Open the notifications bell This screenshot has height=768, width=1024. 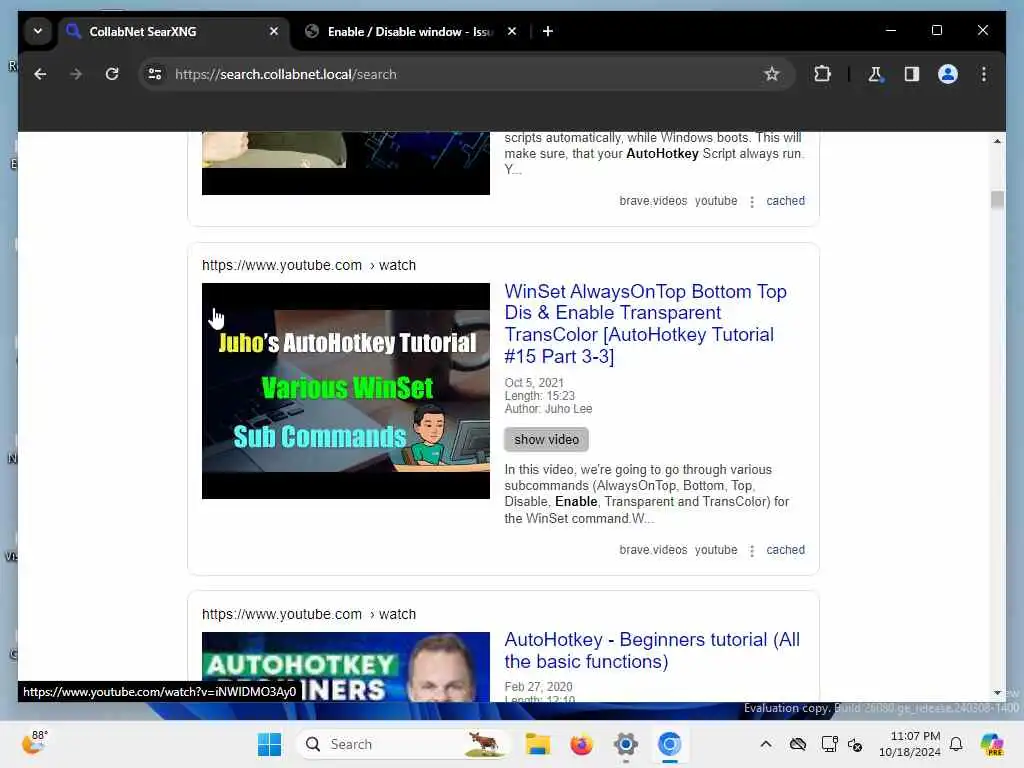click(956, 744)
